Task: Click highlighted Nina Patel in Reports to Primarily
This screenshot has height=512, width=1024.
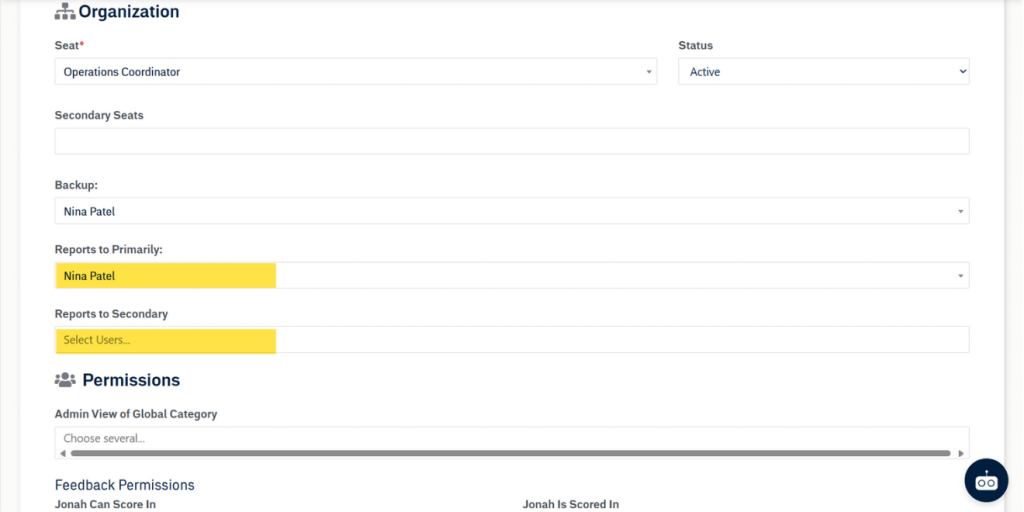Action: [x=89, y=276]
